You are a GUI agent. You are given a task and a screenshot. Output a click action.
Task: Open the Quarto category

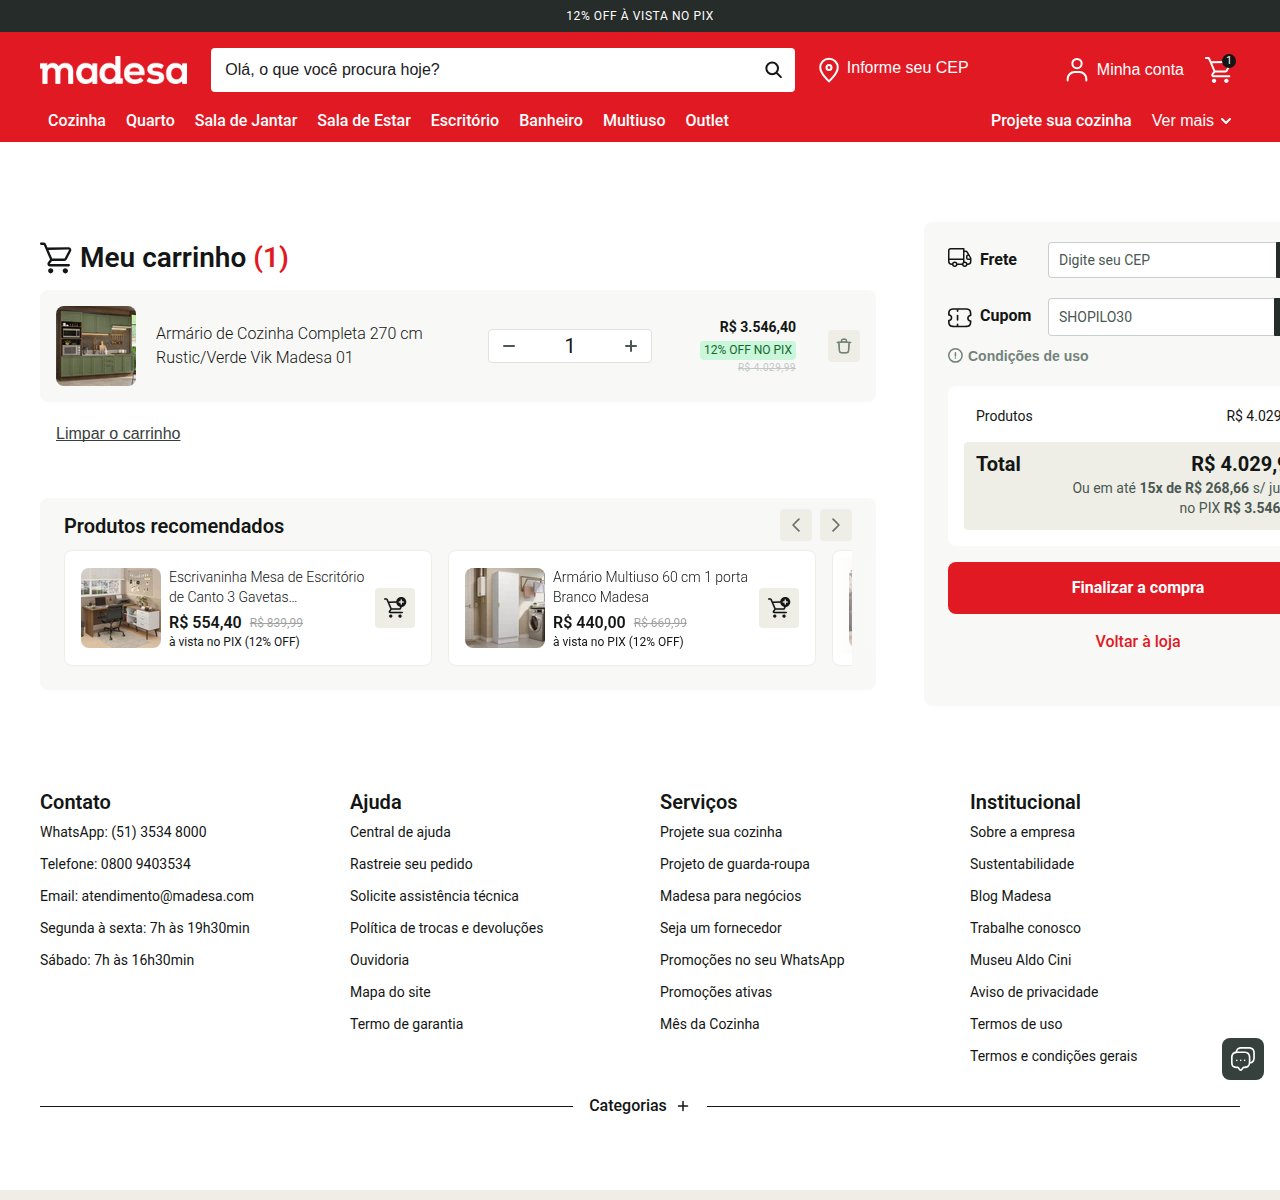[x=150, y=120]
